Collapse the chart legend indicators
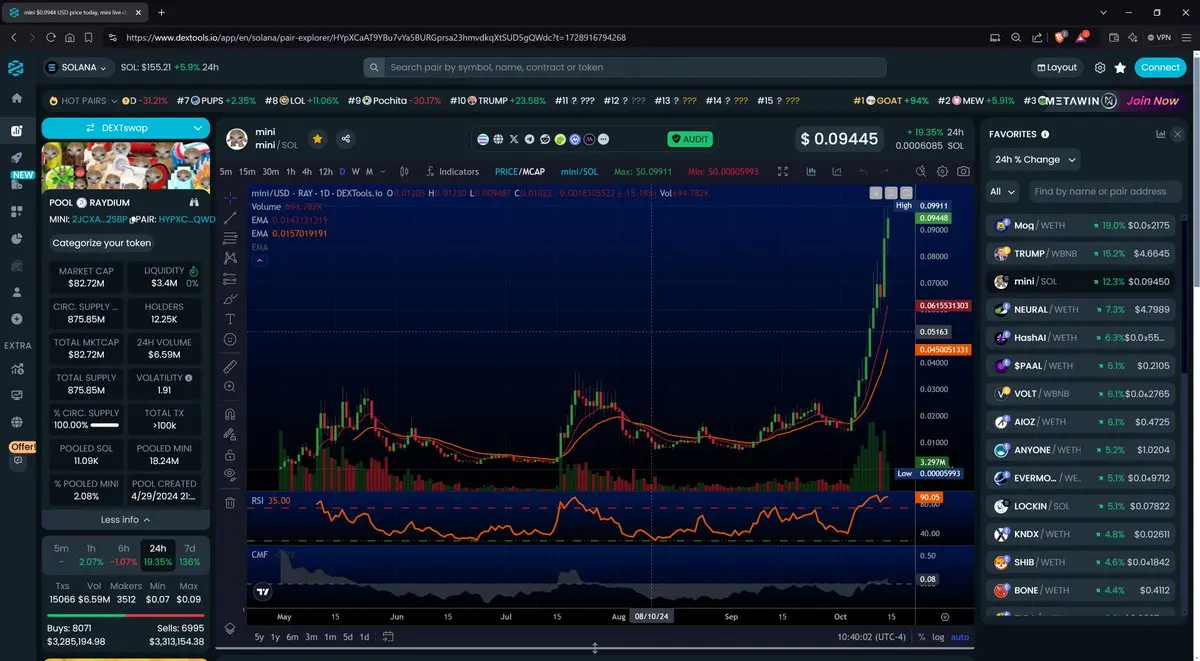Image resolution: width=1200 pixels, height=661 pixels. click(x=260, y=260)
